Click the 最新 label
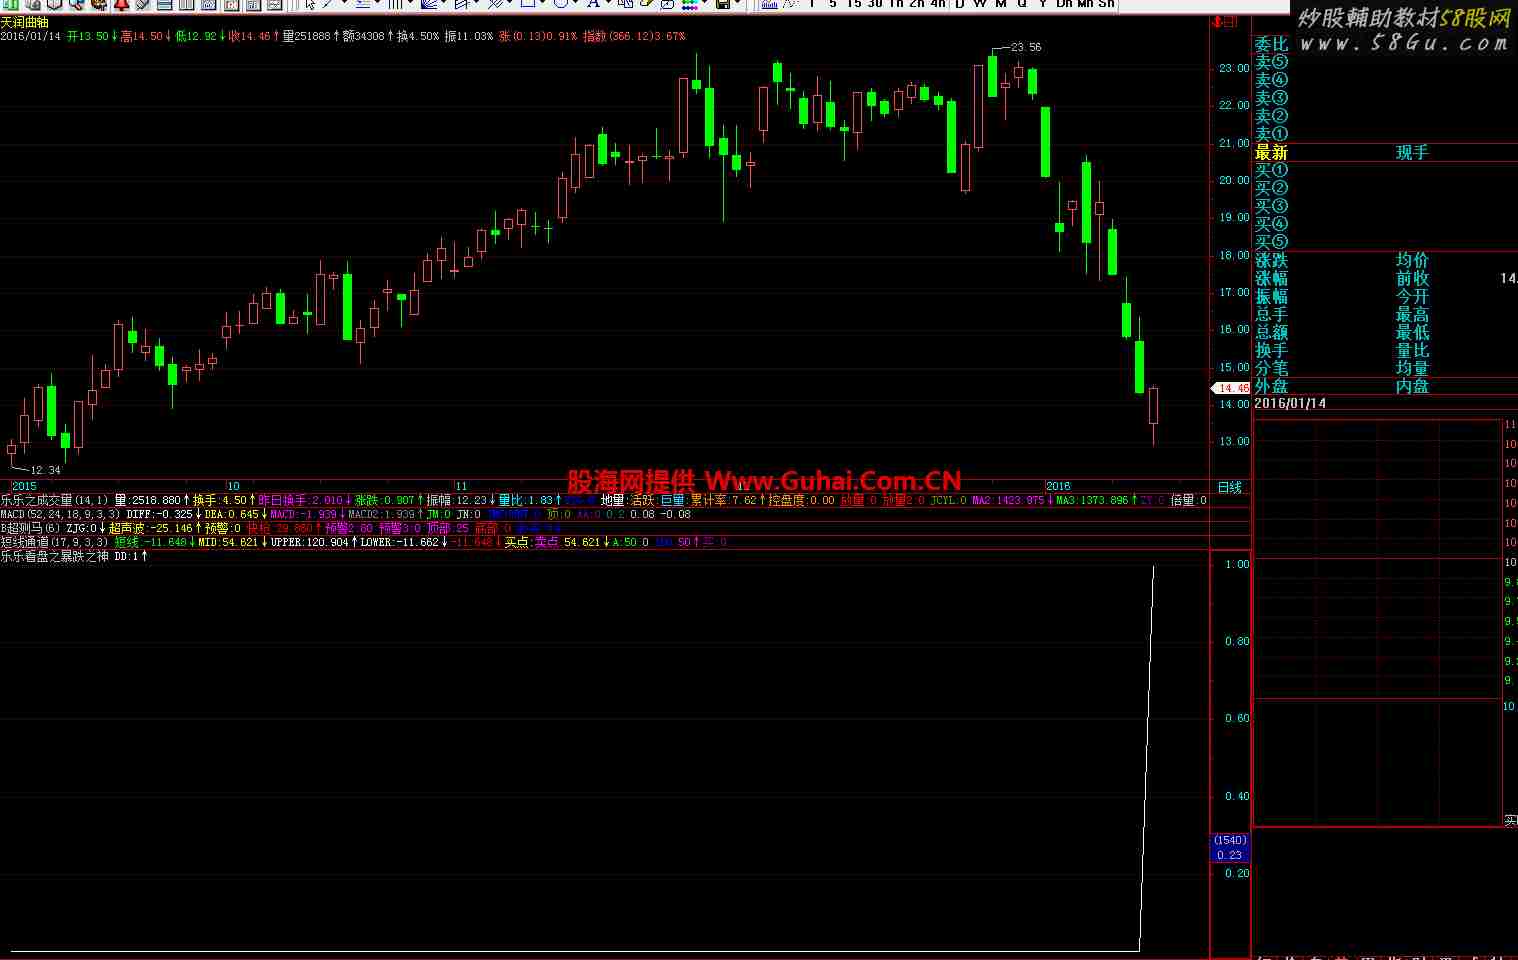Screen dimensions: 1518x960 [1272, 152]
